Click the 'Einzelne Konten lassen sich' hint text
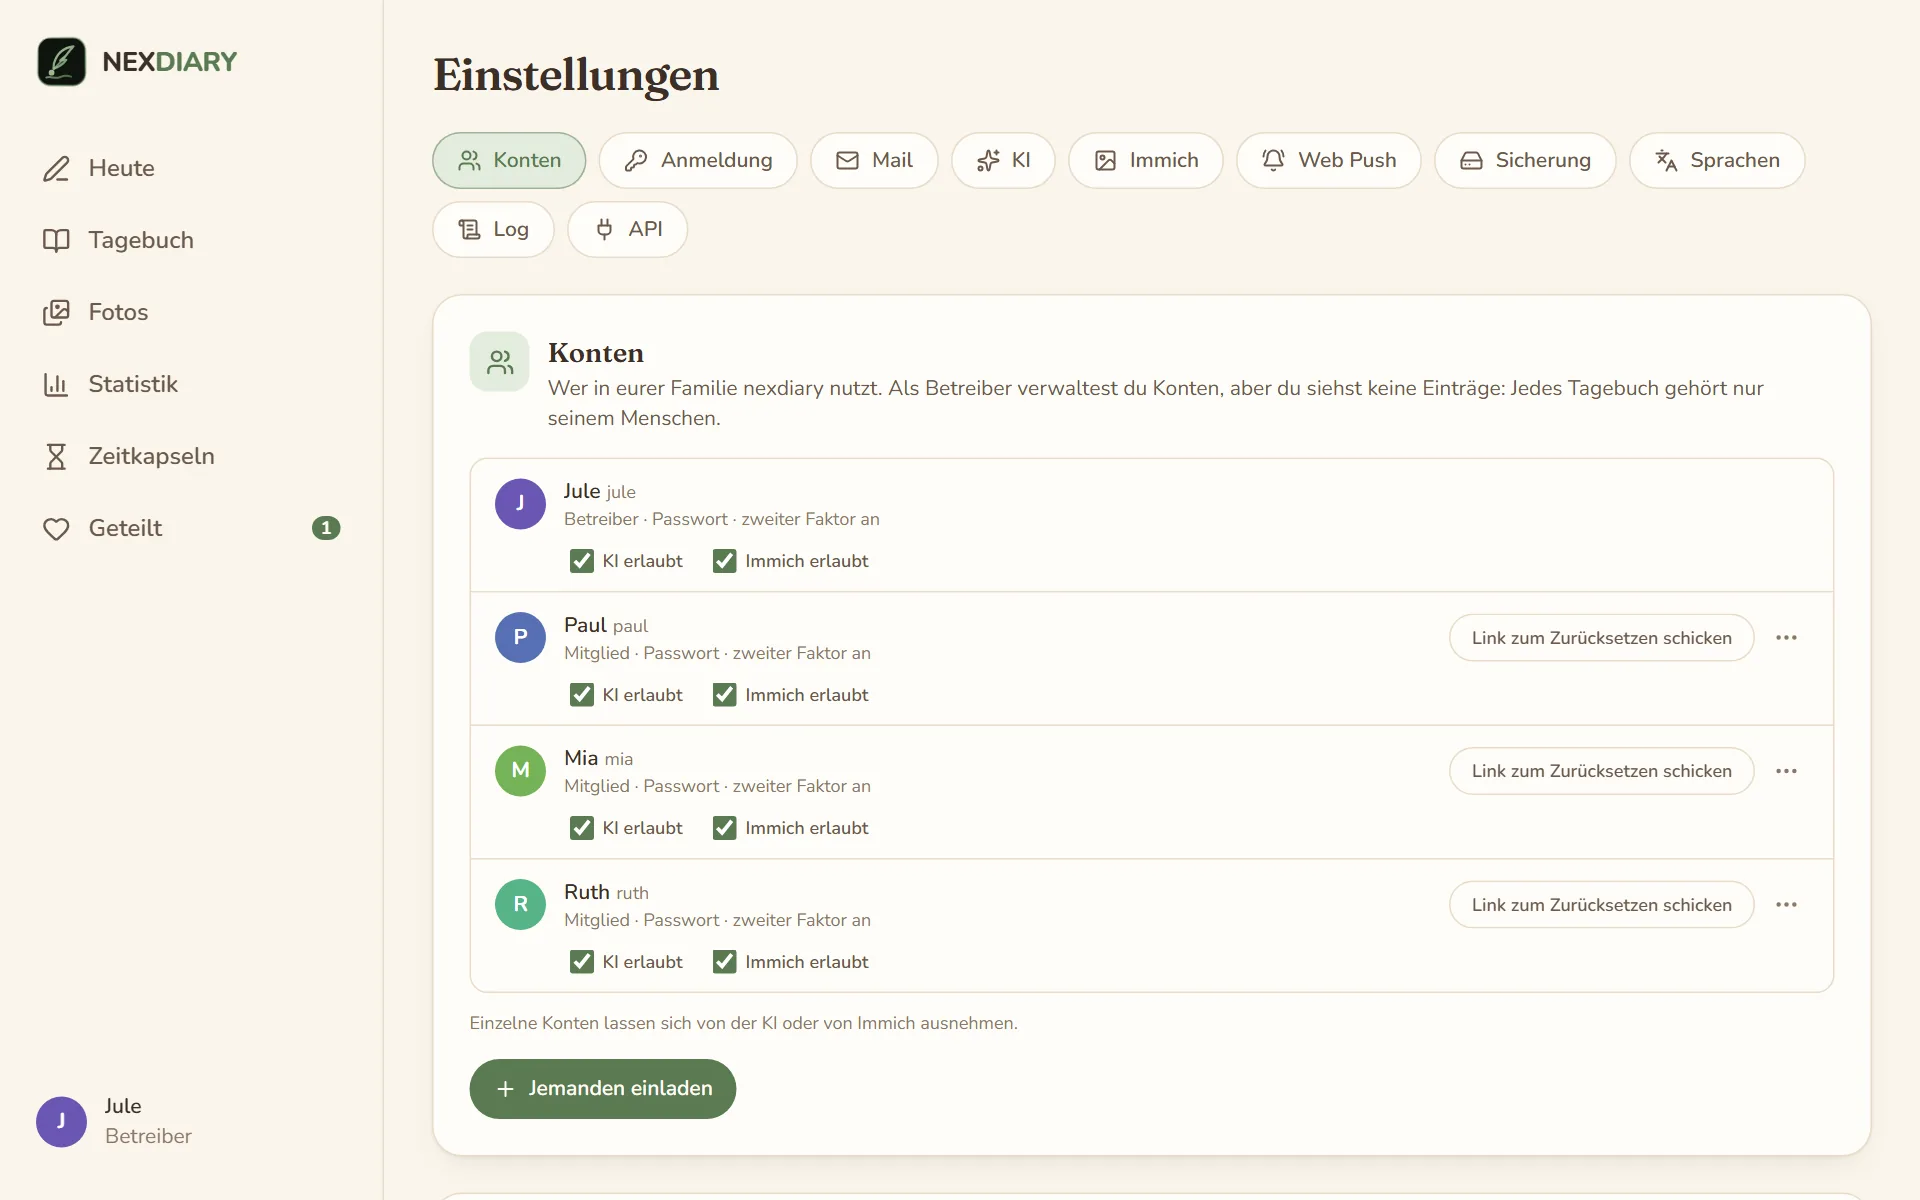The image size is (1920, 1200). point(743,1023)
